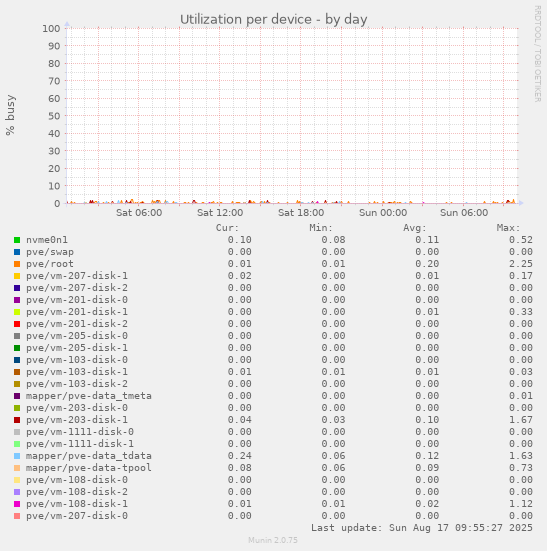
Task: Click the dark red pve/vm-203-disk-1 swatch
Action: point(17,420)
